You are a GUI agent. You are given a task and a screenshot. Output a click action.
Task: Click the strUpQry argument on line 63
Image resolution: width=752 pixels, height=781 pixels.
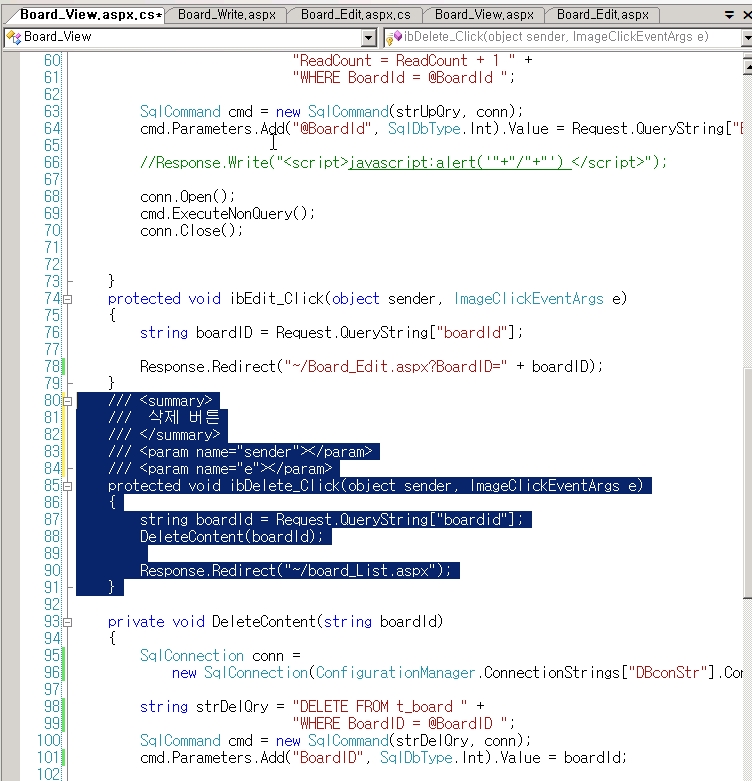[x=428, y=111]
